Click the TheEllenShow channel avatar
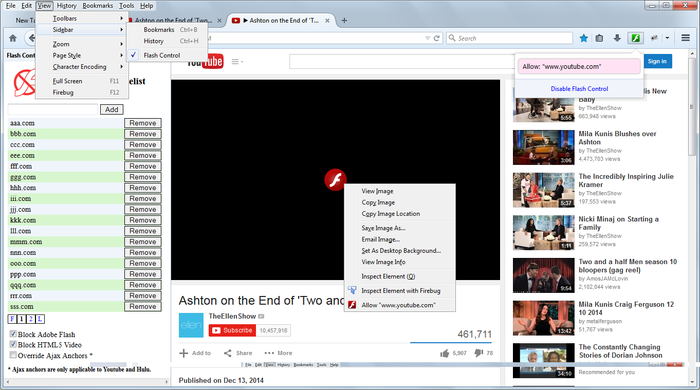The height and width of the screenshot is (390, 700). [x=191, y=325]
